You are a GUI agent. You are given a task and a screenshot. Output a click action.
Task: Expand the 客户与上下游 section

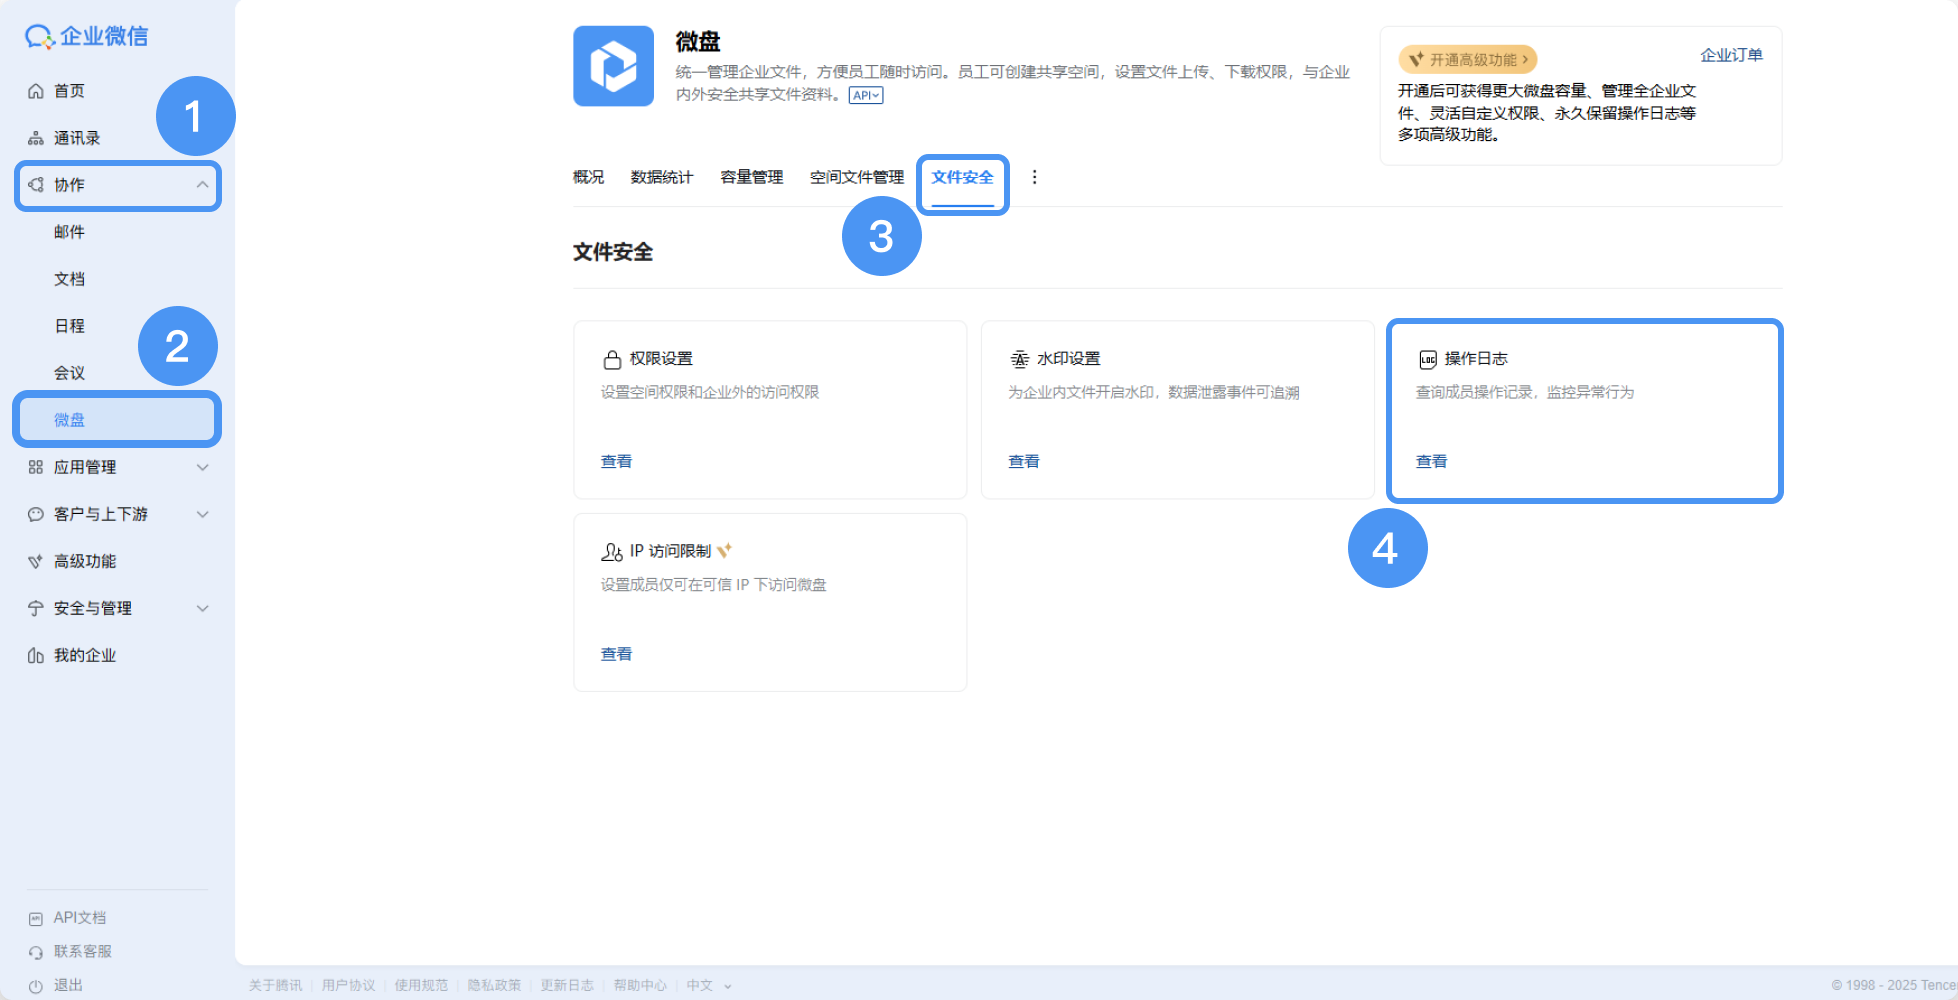click(202, 514)
